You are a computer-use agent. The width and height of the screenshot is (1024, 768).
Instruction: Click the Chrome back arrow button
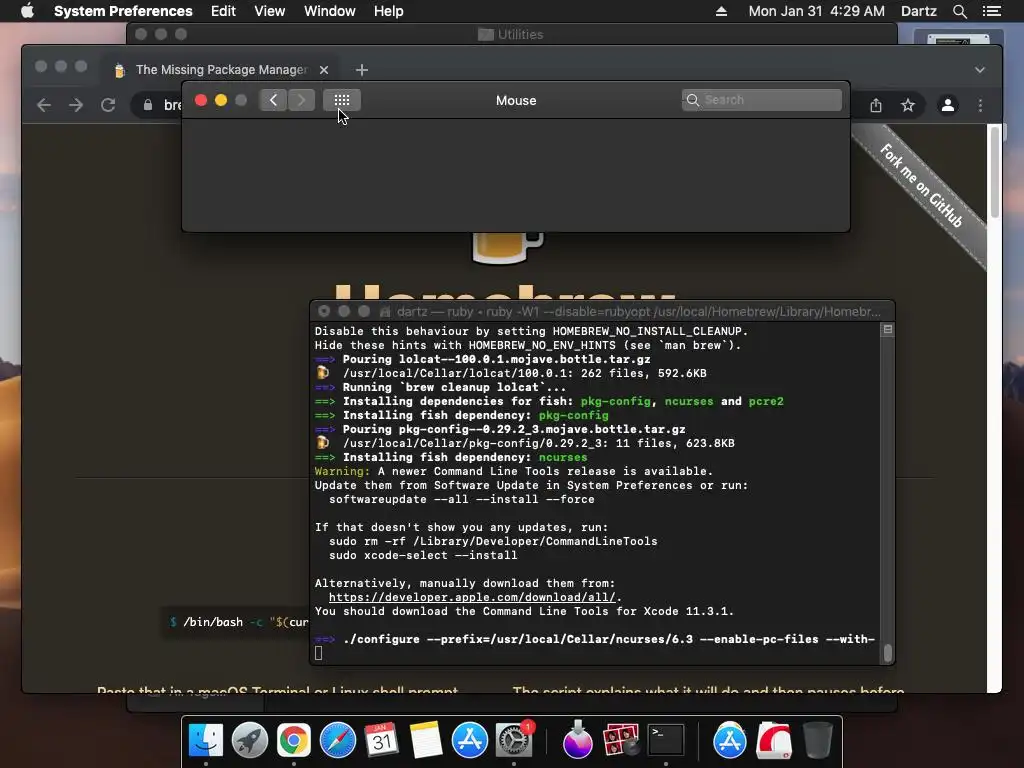(44, 105)
